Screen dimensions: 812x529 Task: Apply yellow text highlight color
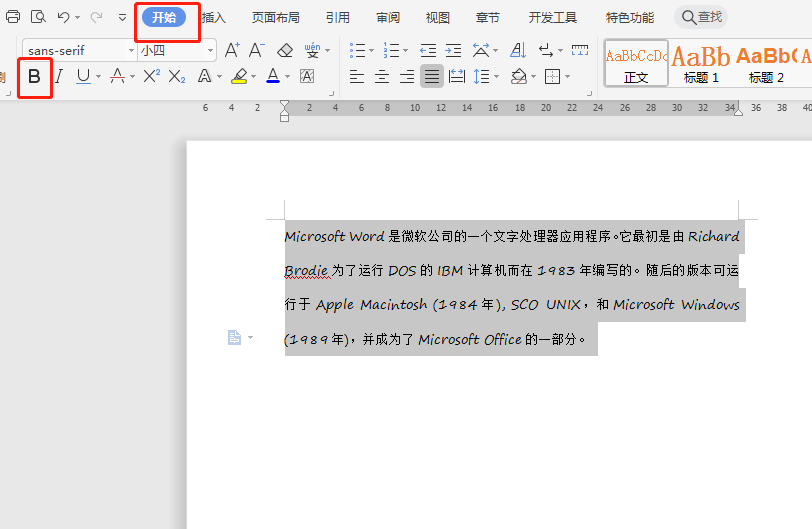click(x=239, y=77)
